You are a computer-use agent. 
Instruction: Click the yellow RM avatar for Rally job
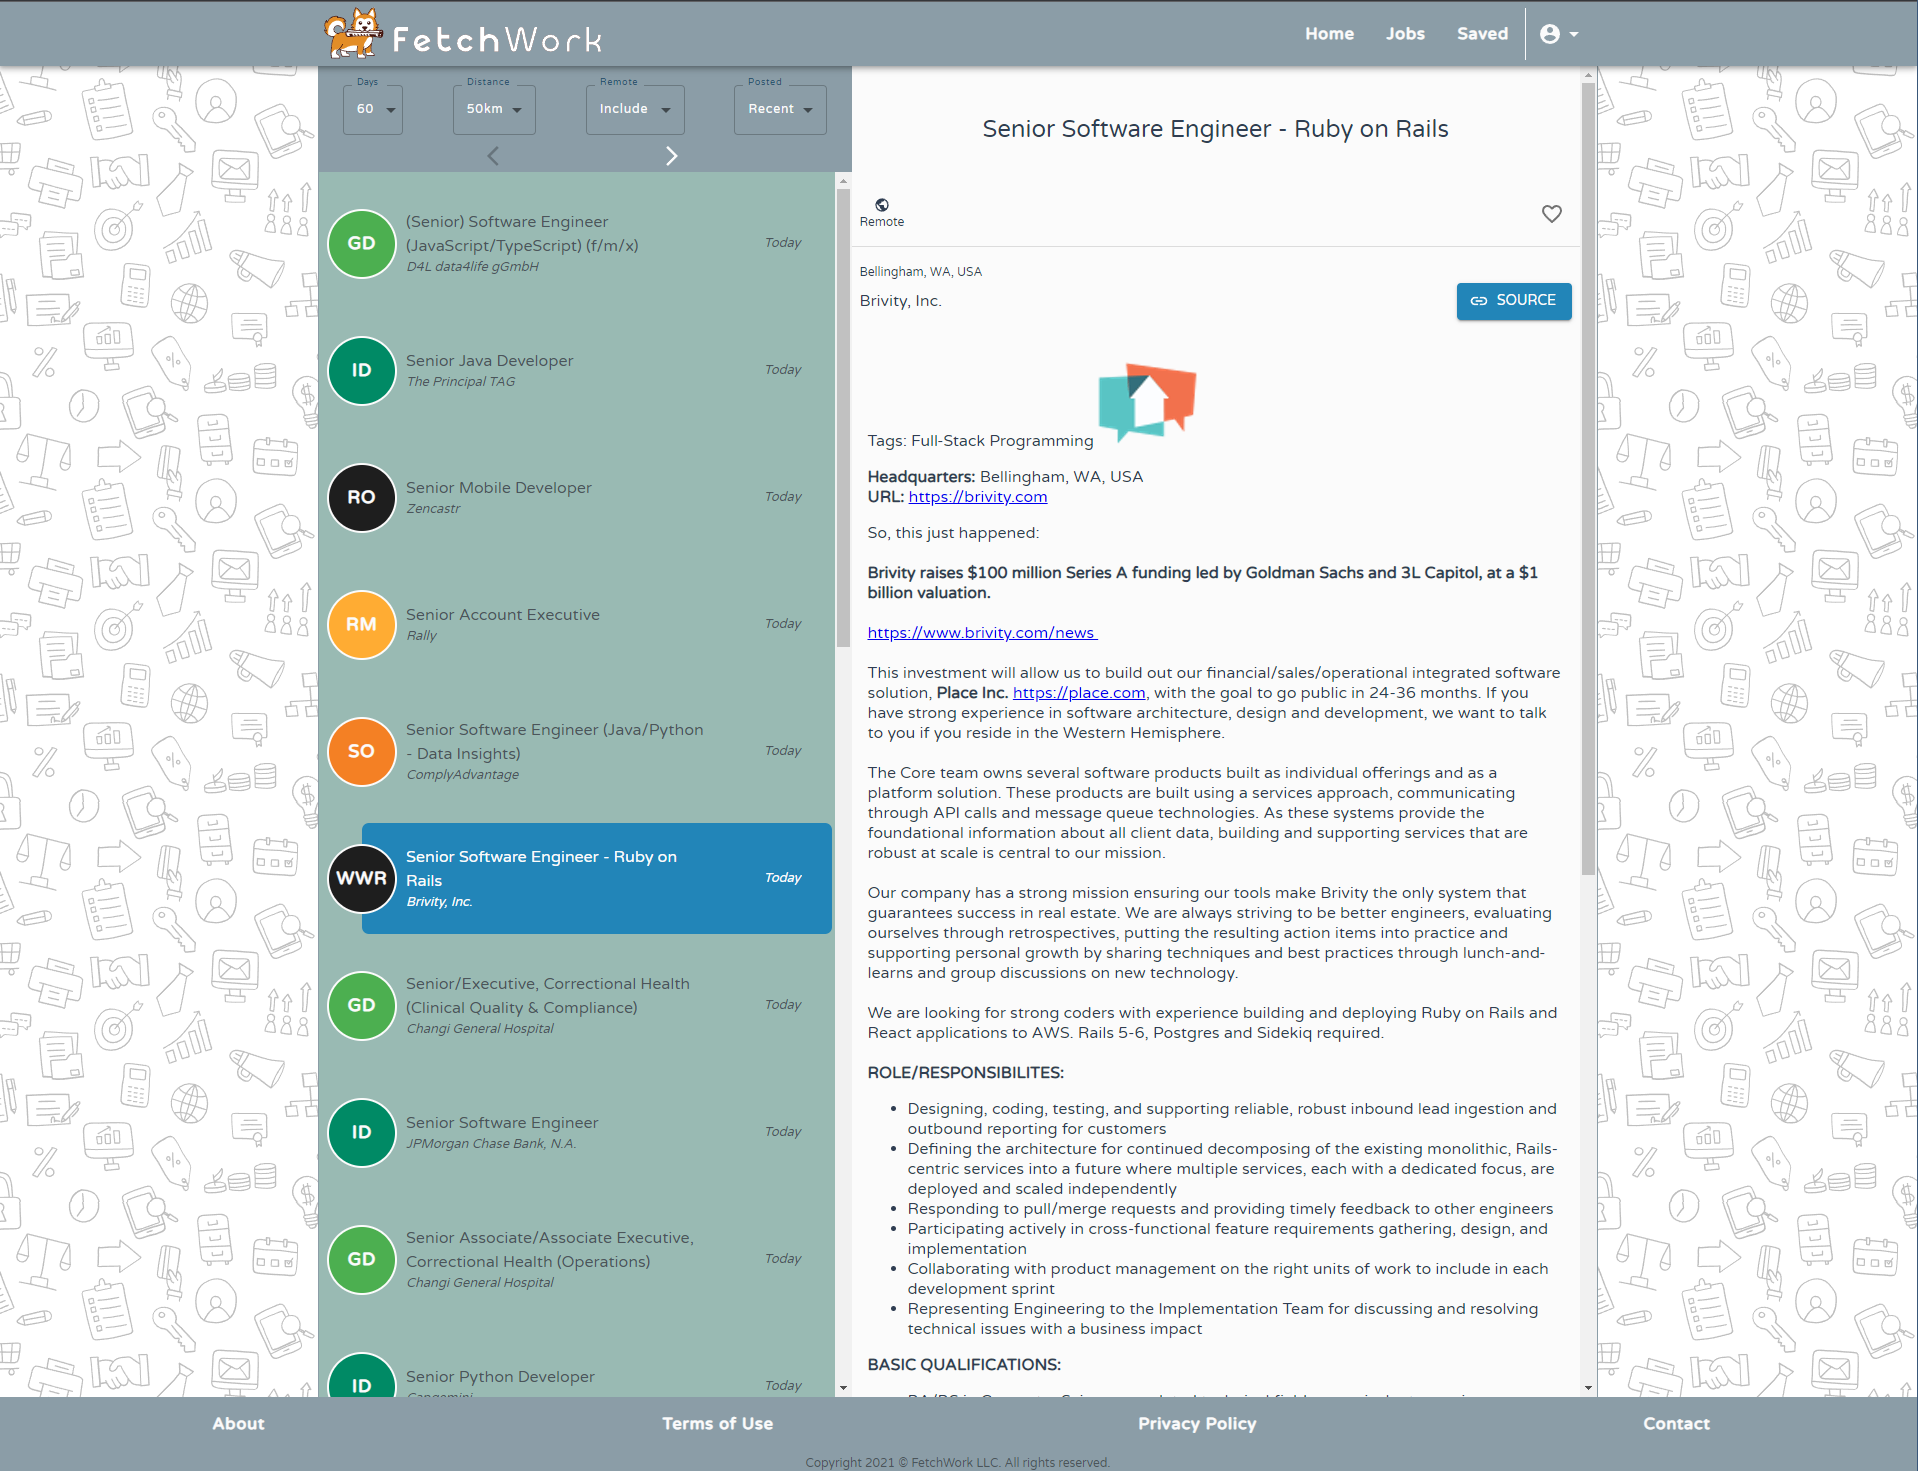pyautogui.click(x=362, y=624)
